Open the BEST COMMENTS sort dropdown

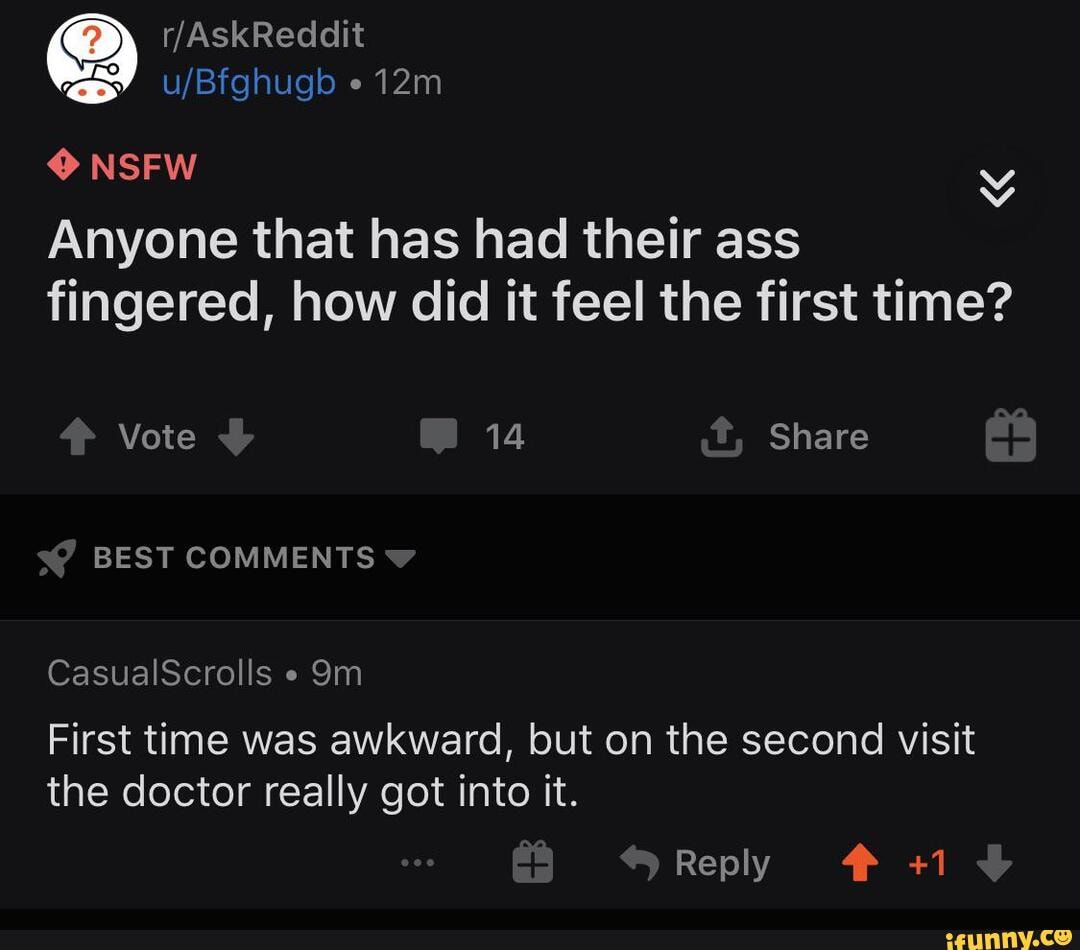point(400,559)
